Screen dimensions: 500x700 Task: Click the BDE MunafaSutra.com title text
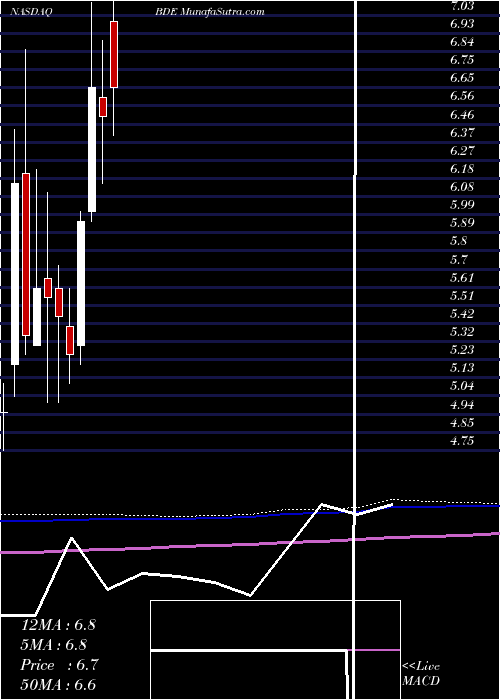pos(210,12)
